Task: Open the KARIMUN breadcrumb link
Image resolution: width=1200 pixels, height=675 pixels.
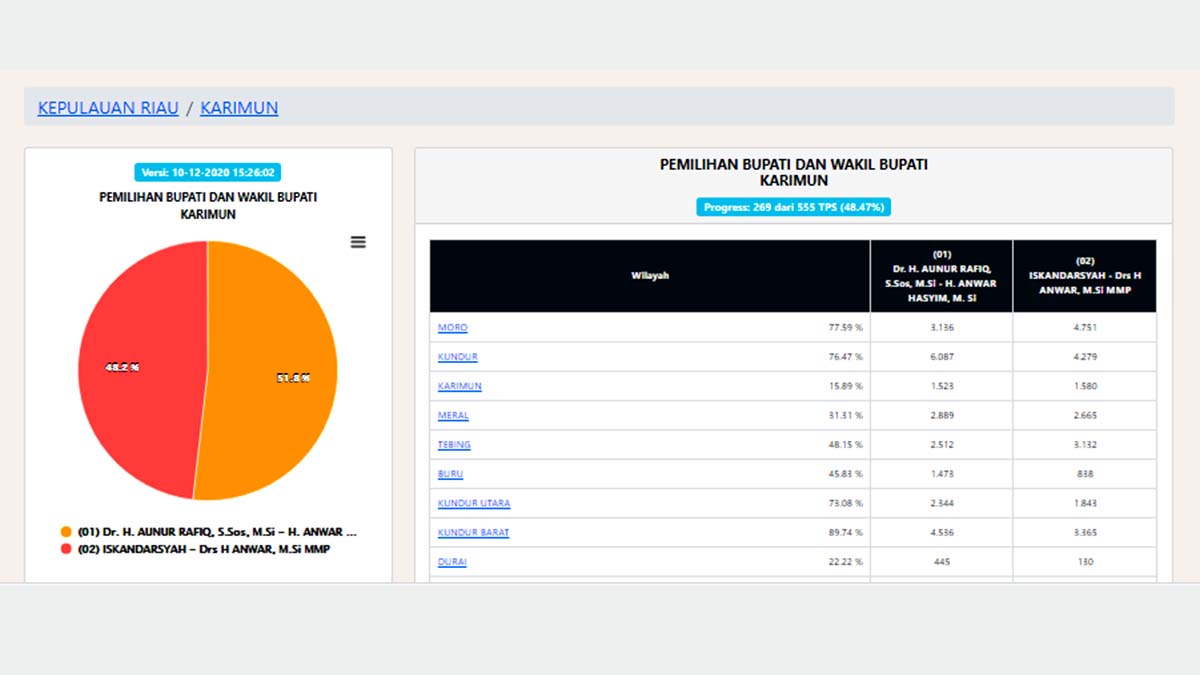Action: (x=239, y=107)
